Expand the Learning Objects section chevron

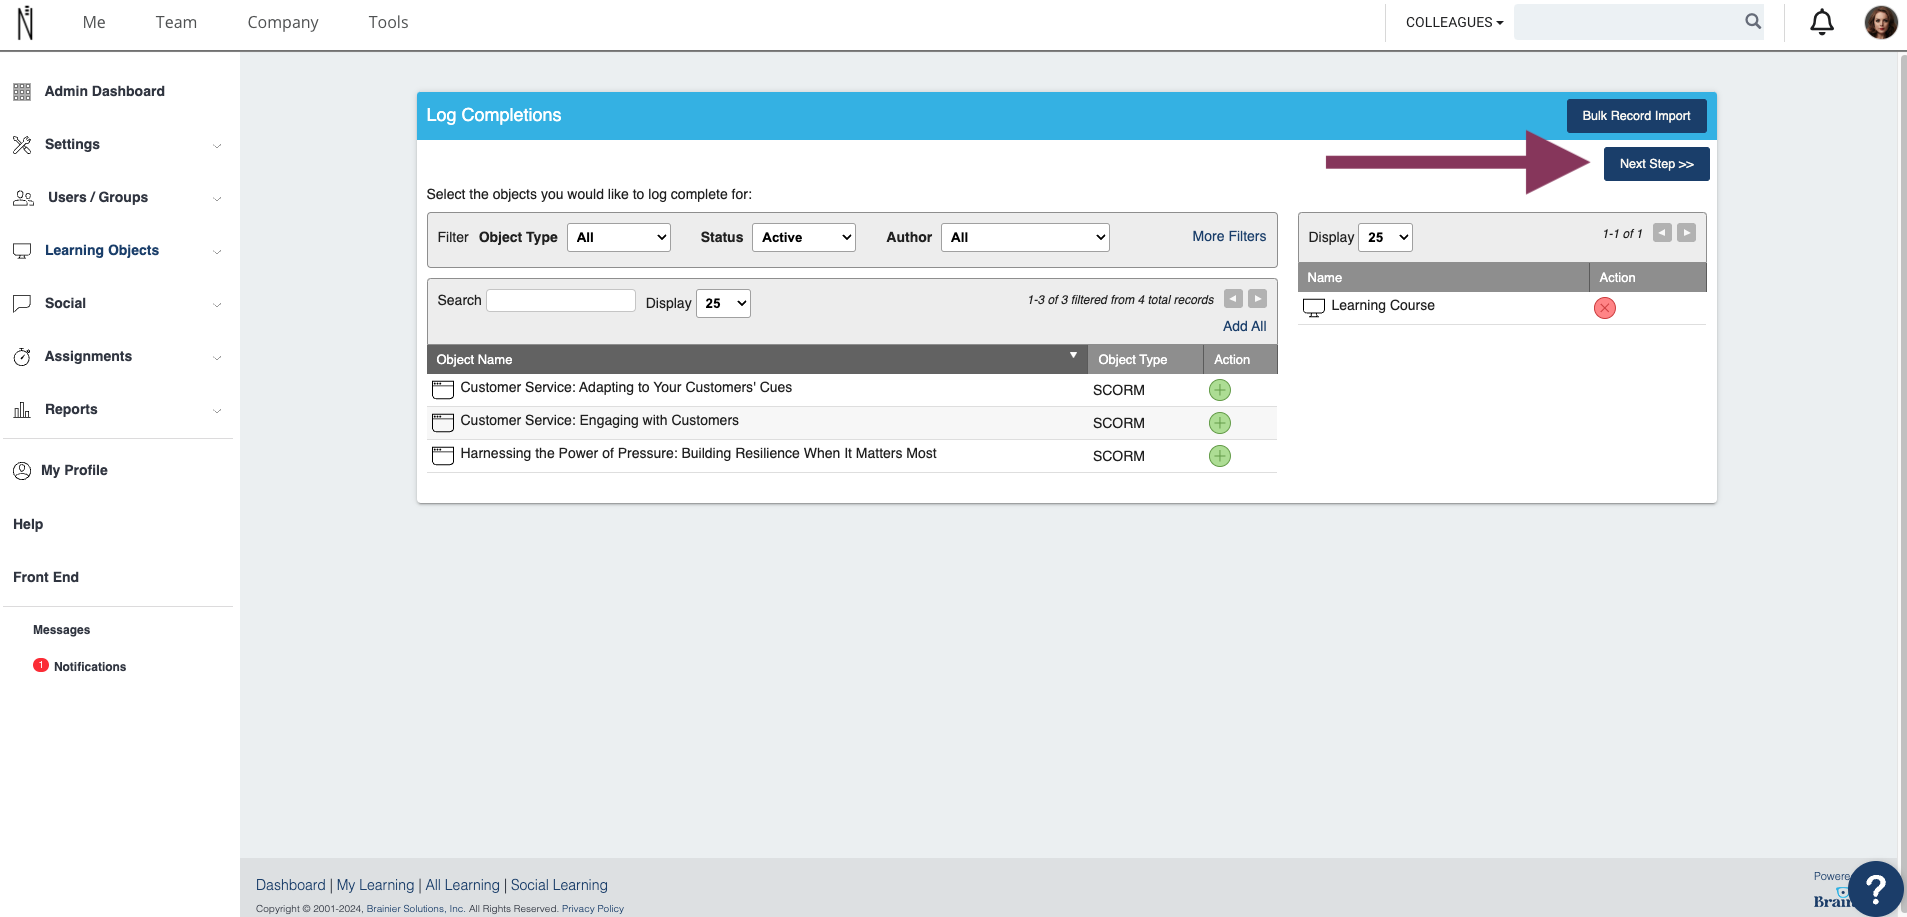(217, 252)
